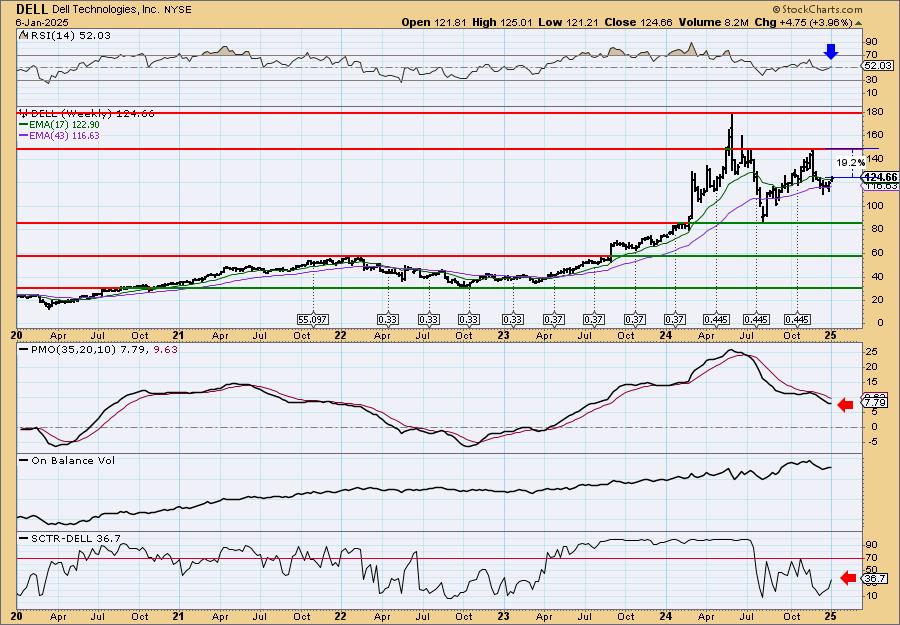900x625 pixels.
Task: Click the 19.2% measurement label
Action: tap(850, 162)
